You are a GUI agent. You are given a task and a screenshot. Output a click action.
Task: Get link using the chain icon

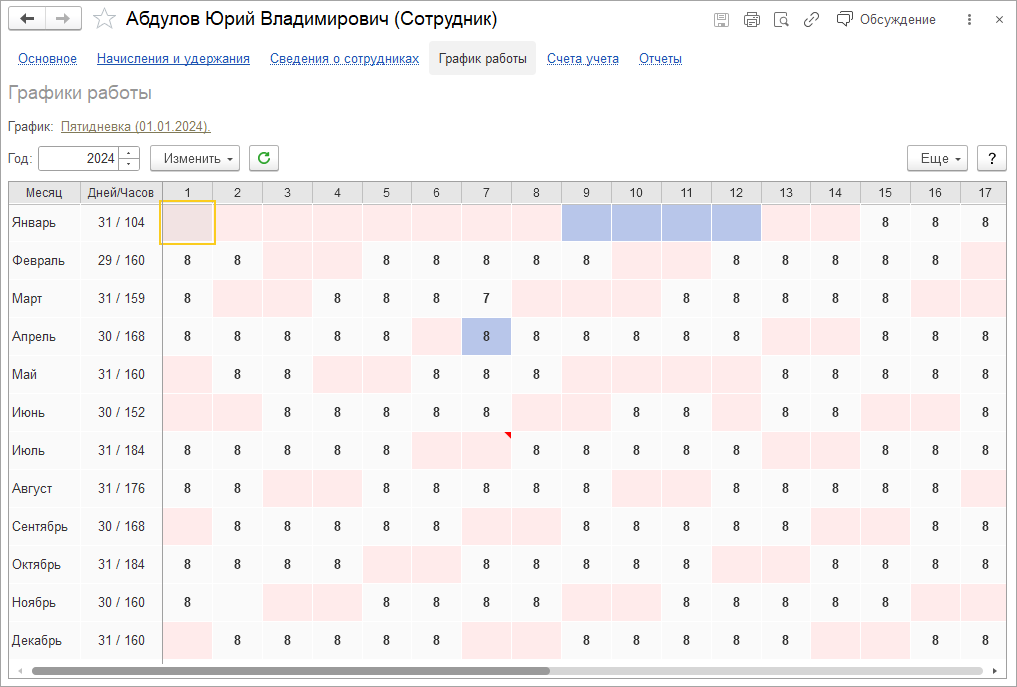811,19
